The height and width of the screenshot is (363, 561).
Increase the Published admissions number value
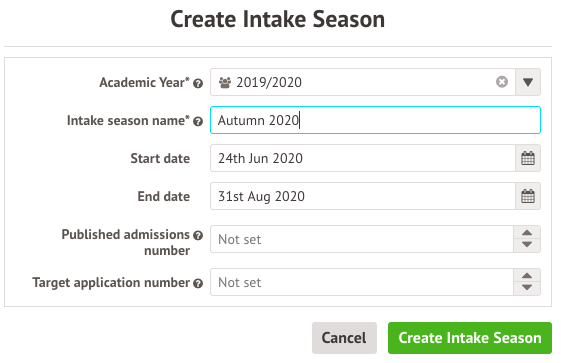point(527,233)
